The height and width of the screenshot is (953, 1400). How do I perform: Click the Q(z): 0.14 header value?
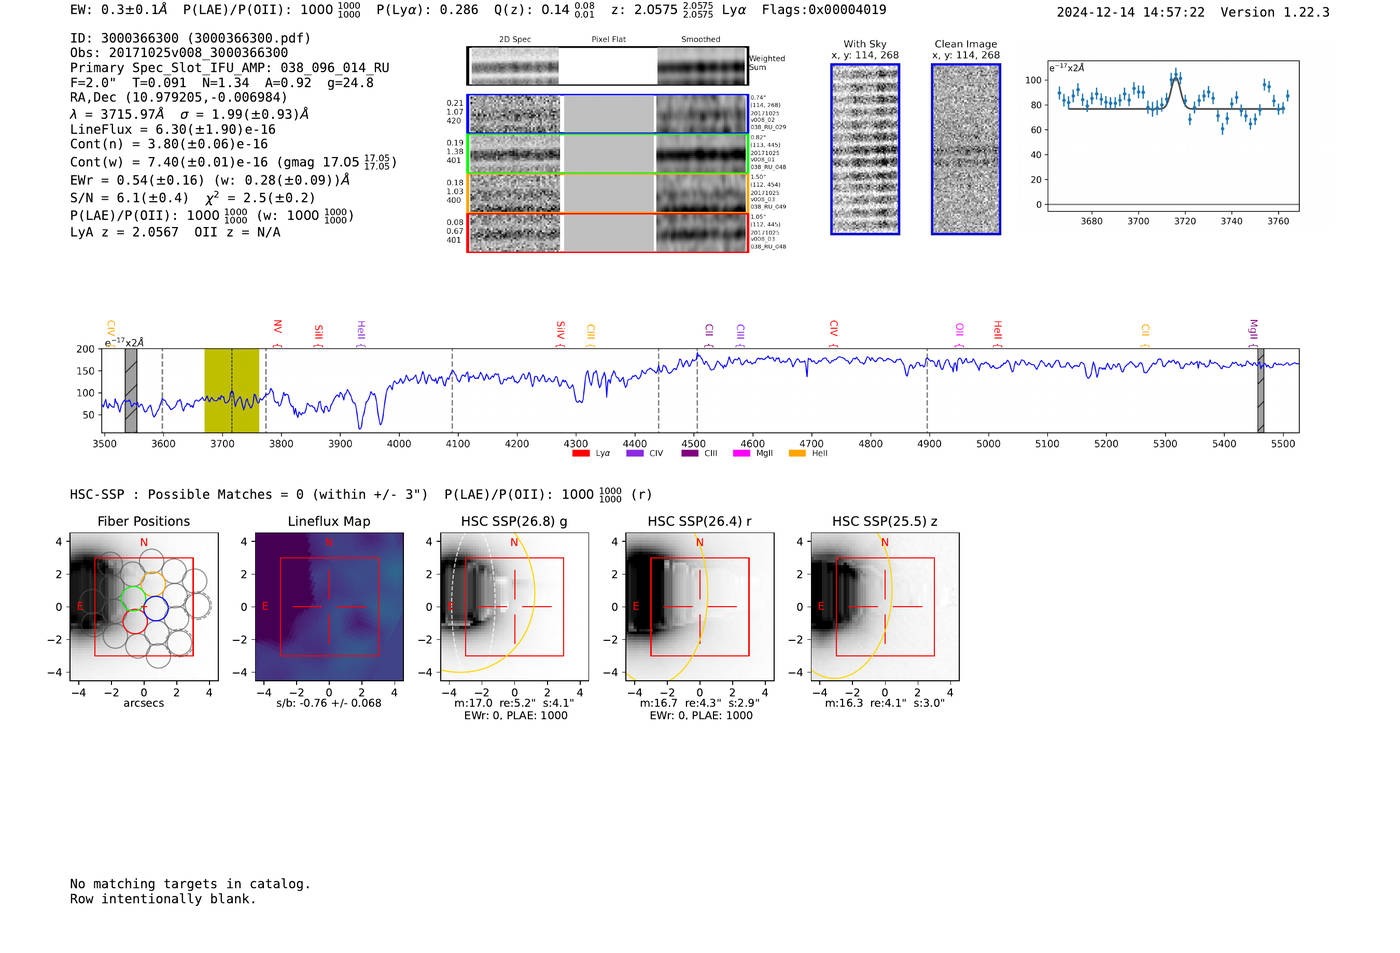coord(544,10)
